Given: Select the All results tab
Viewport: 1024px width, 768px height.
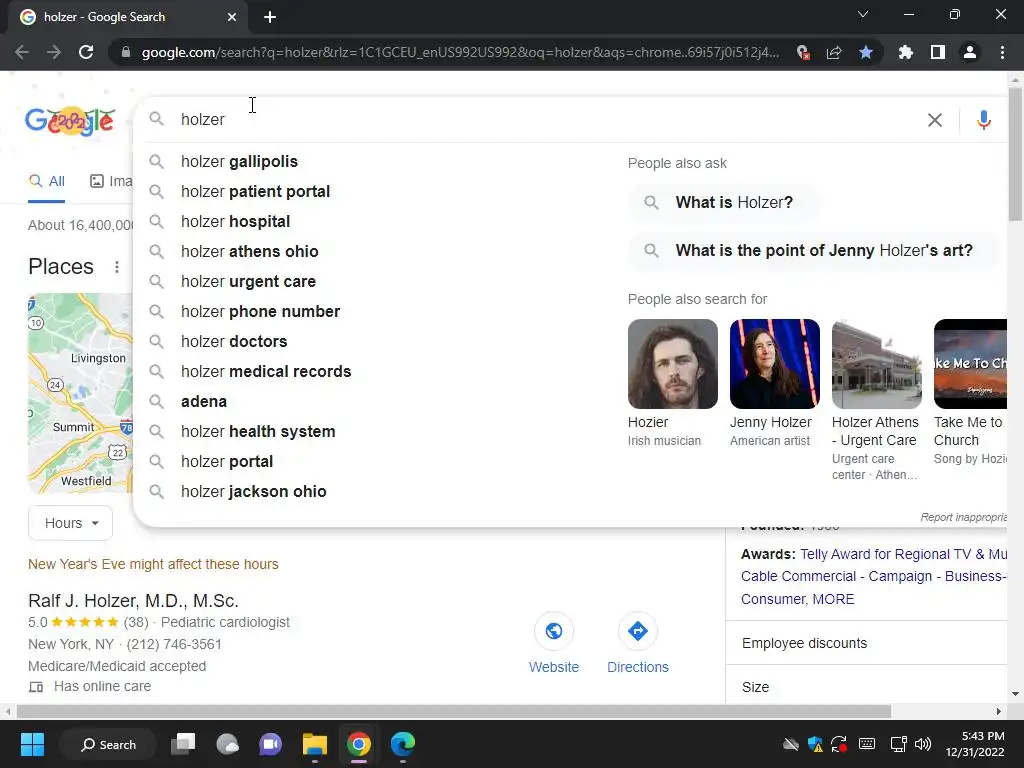Looking at the screenshot, I should (x=46, y=181).
